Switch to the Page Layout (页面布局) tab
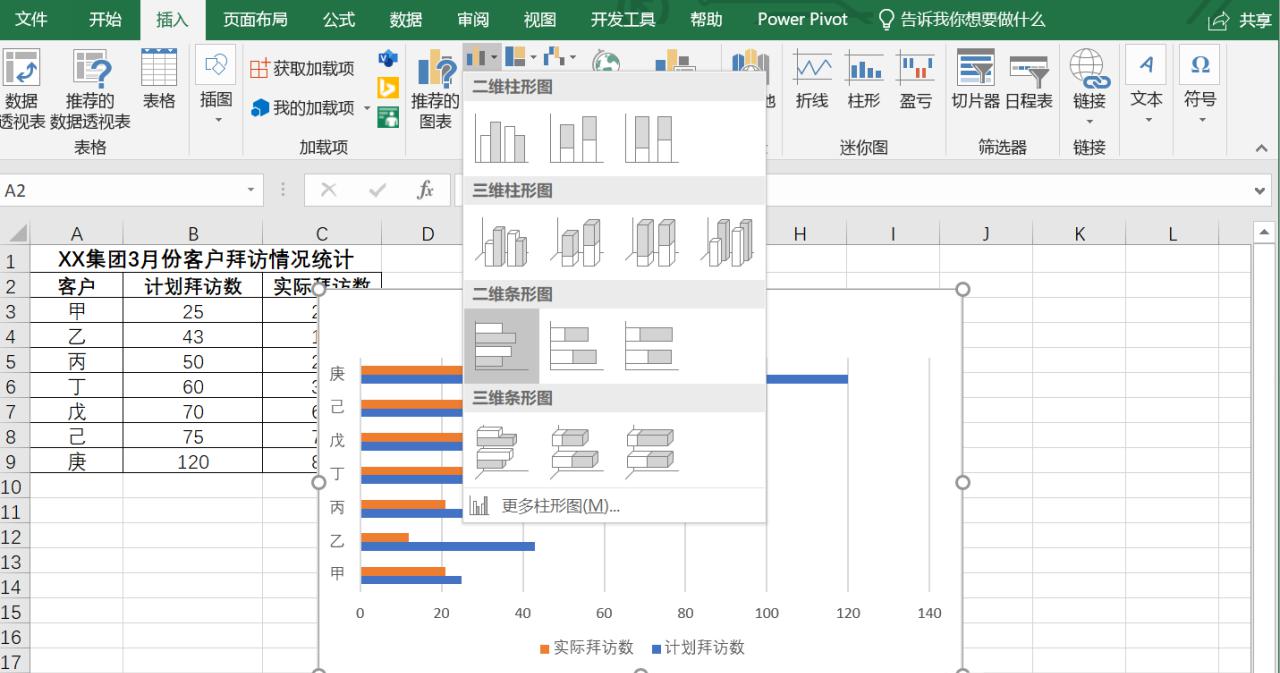Image resolution: width=1280 pixels, height=673 pixels. tap(254, 20)
